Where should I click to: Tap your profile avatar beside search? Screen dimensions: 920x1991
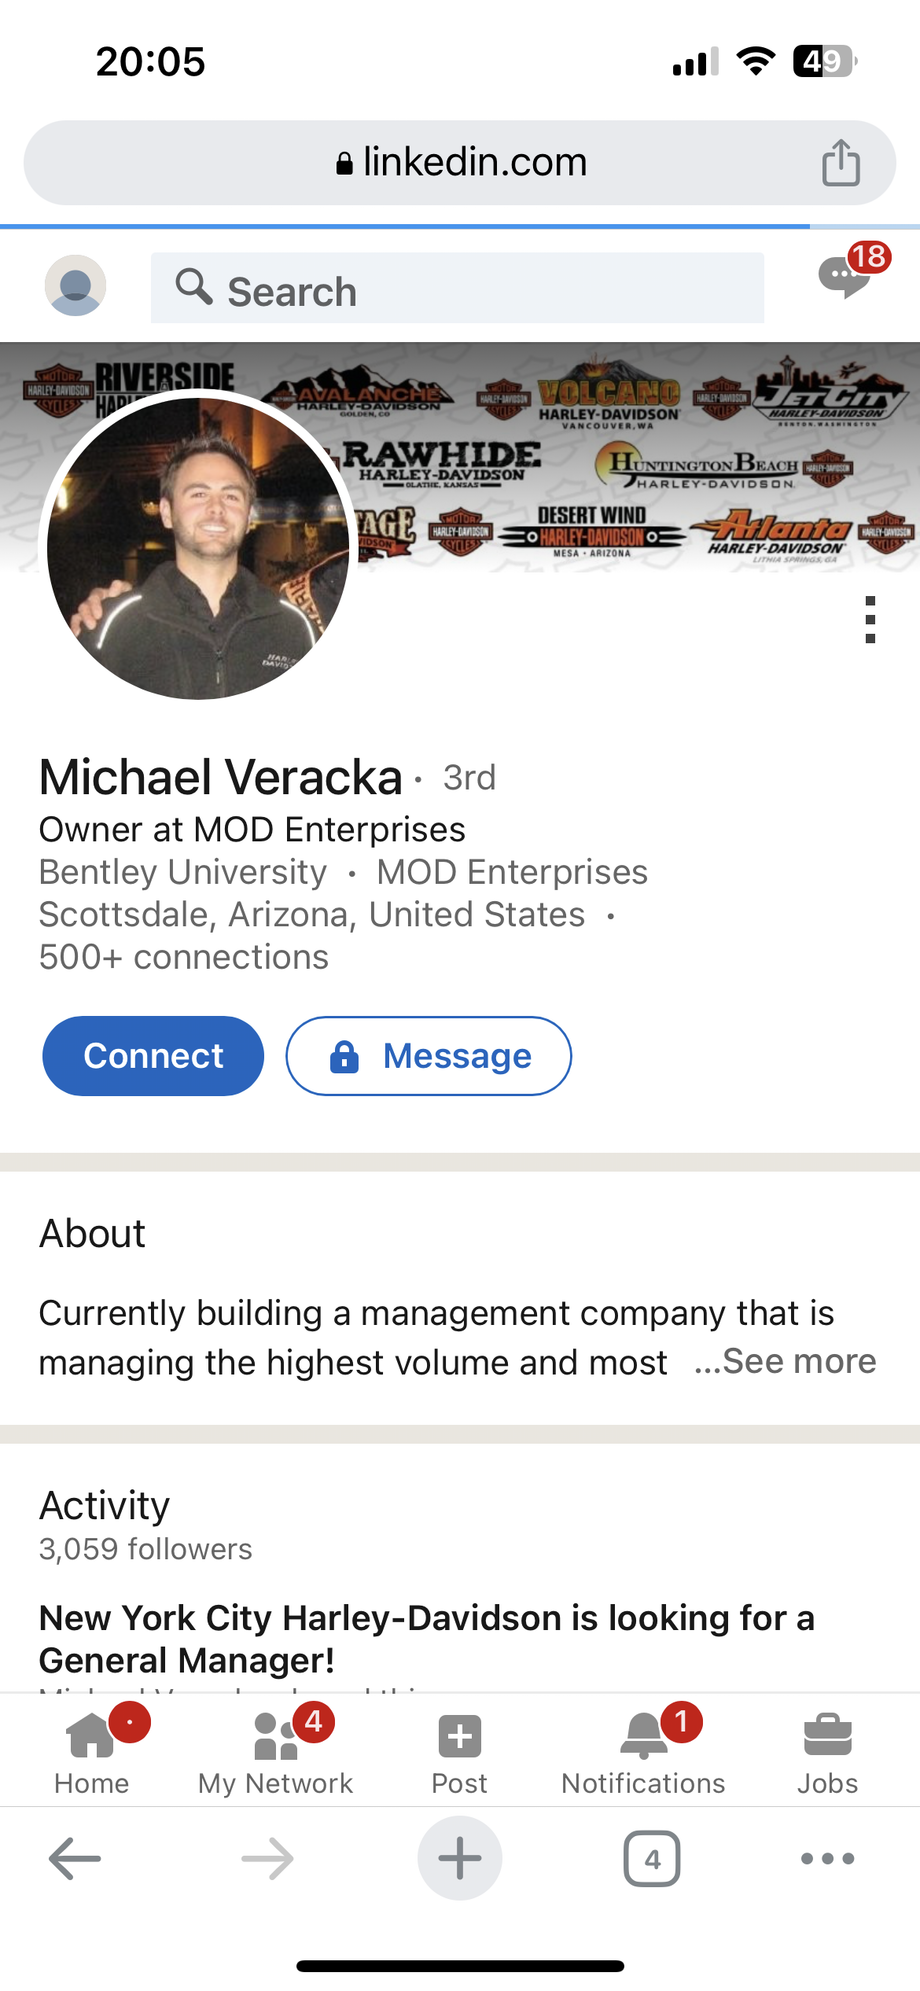(x=76, y=286)
